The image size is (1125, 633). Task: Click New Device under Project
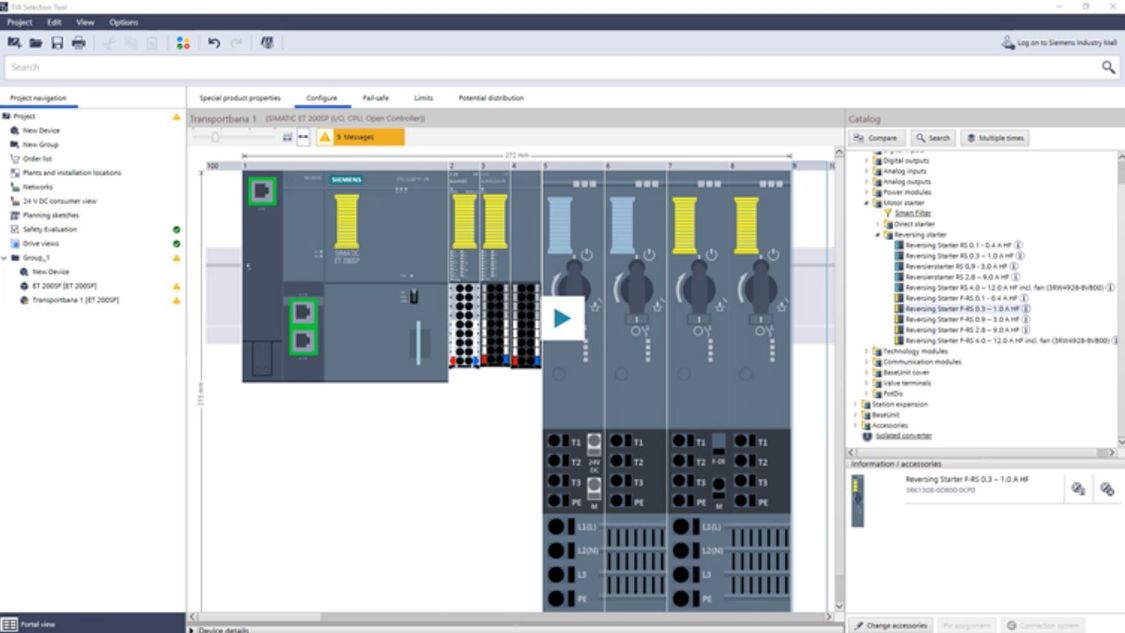(x=41, y=131)
